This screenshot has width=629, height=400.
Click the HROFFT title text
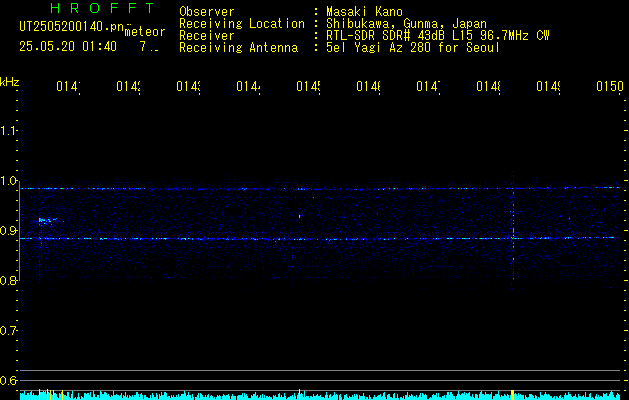point(102,8)
